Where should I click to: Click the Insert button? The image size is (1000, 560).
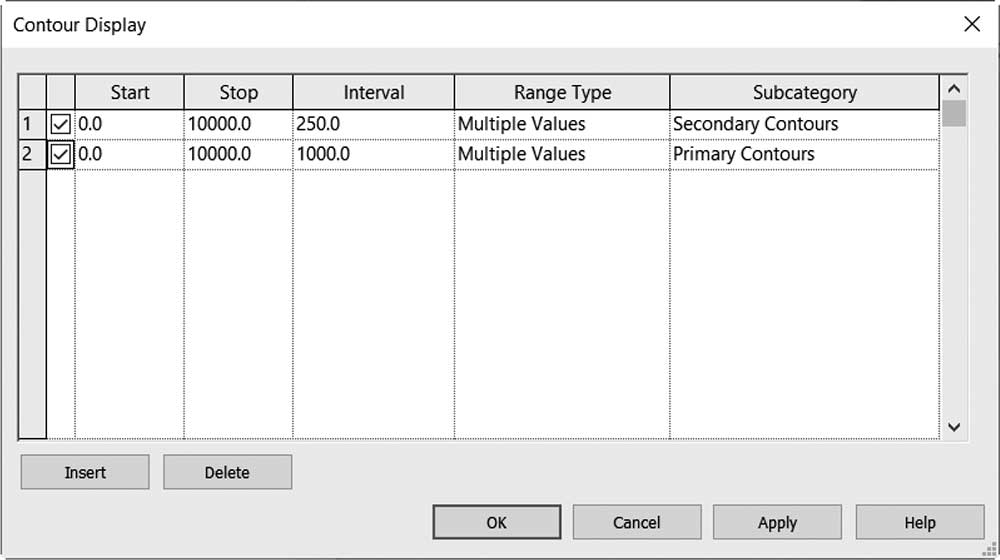point(85,472)
